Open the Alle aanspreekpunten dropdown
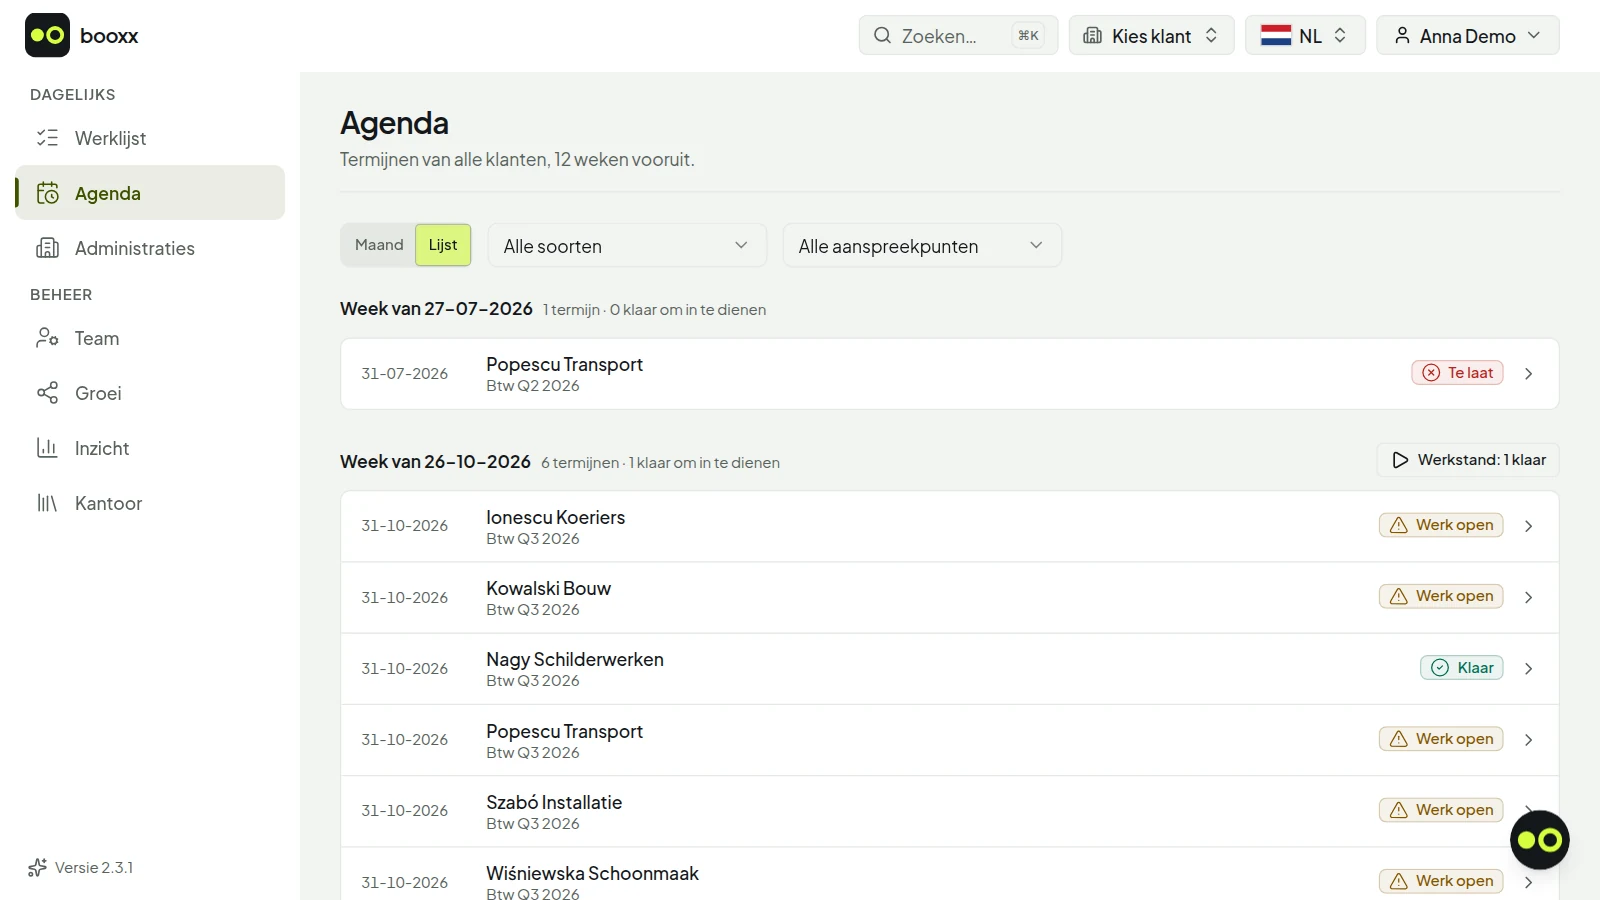1600x900 pixels. point(922,246)
